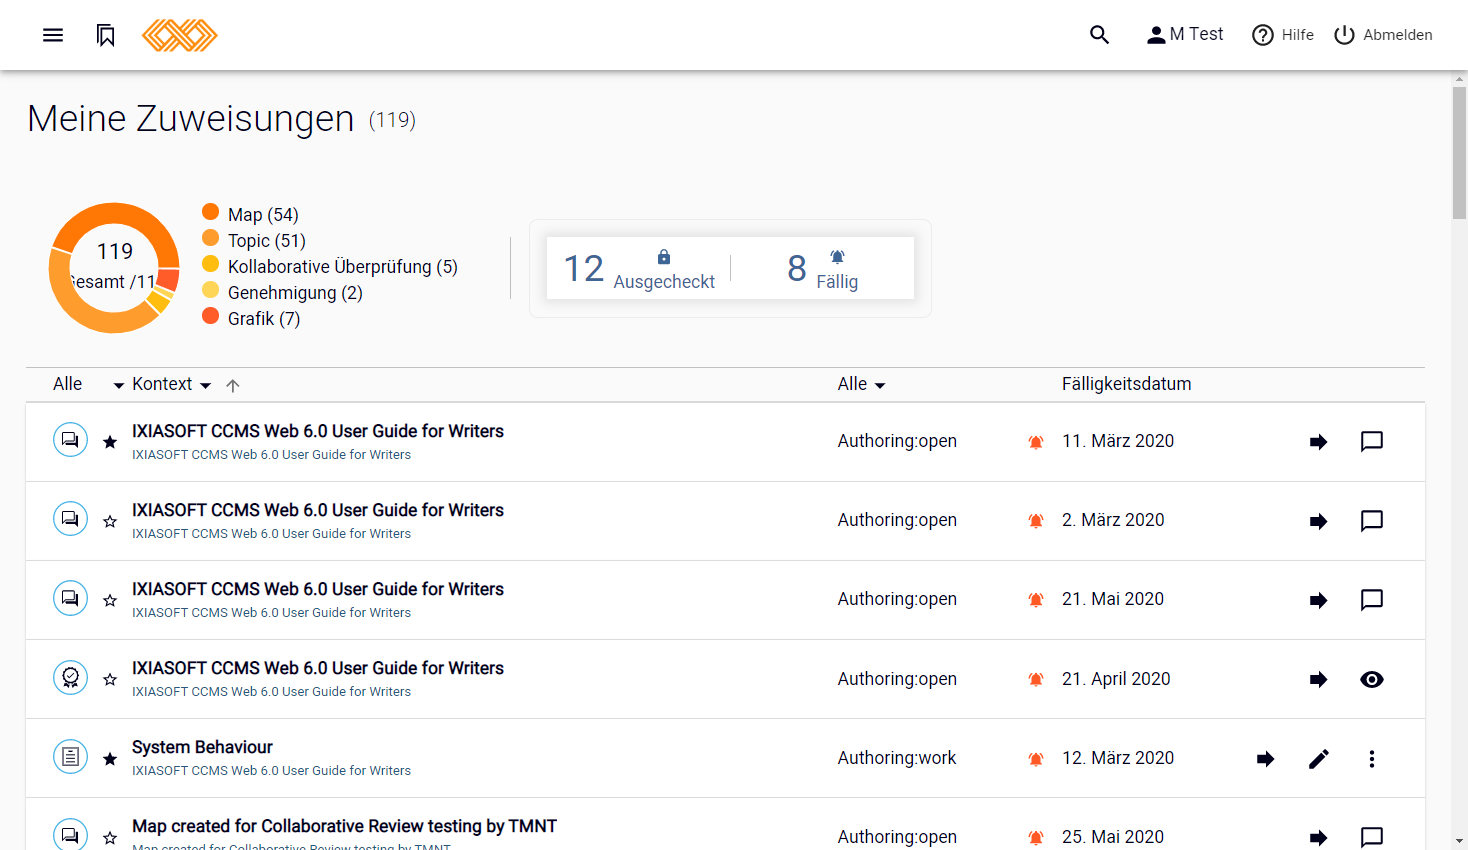Viewport: 1468px width, 850px height.
Task: Click review type icon for 2. März 2020 row
Action: pos(70,519)
